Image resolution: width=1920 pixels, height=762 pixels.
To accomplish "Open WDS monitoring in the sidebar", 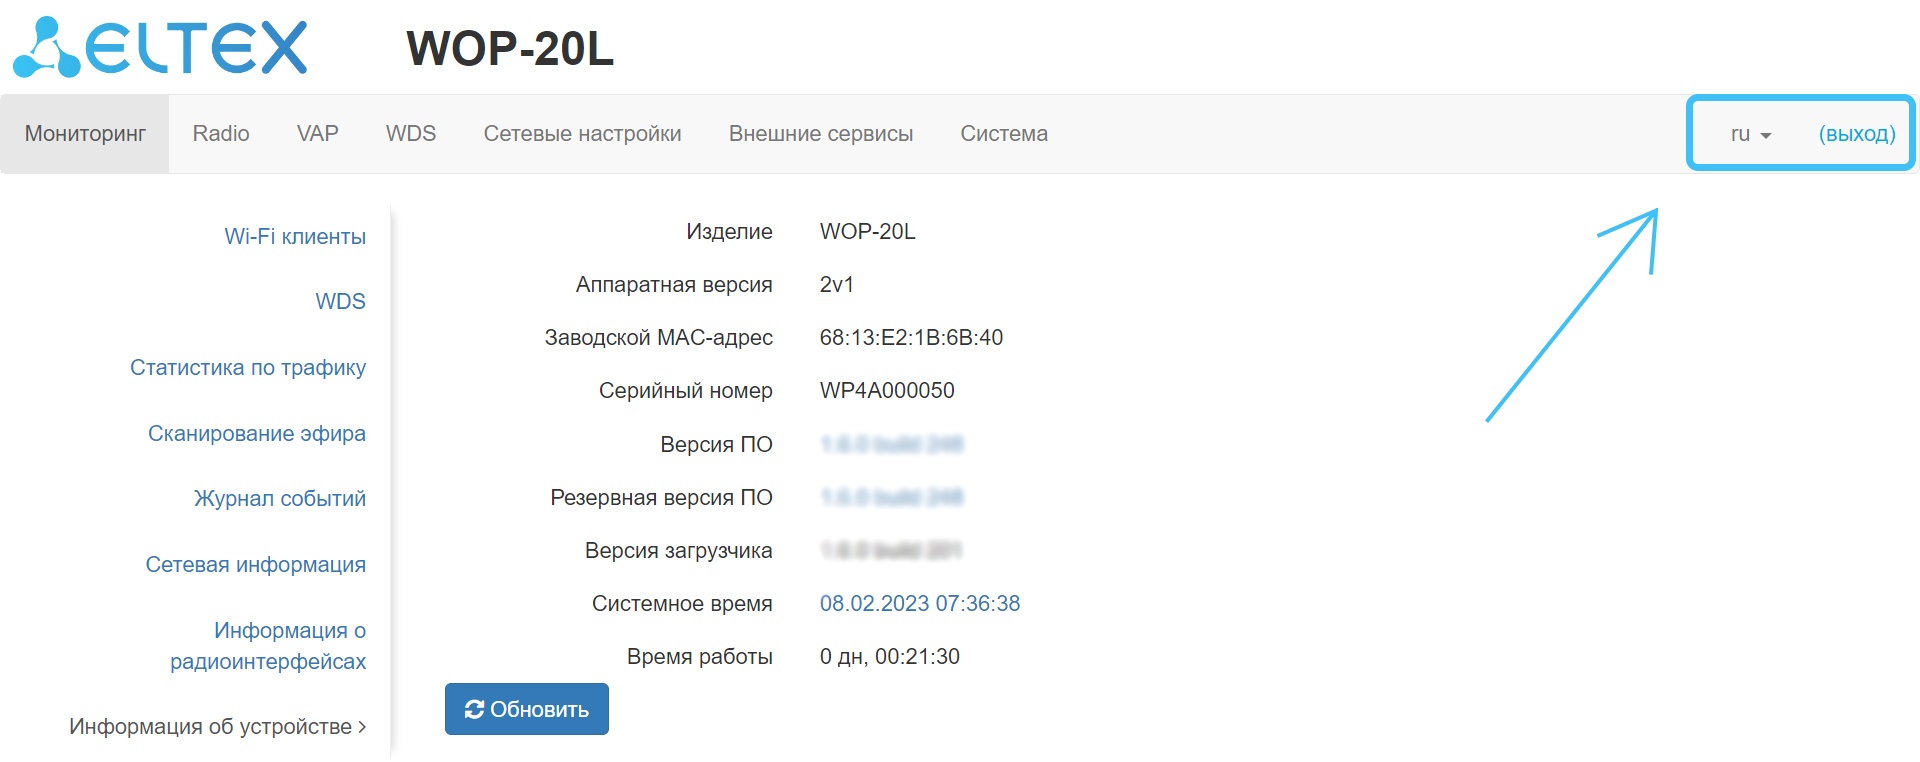I will coord(341,302).
